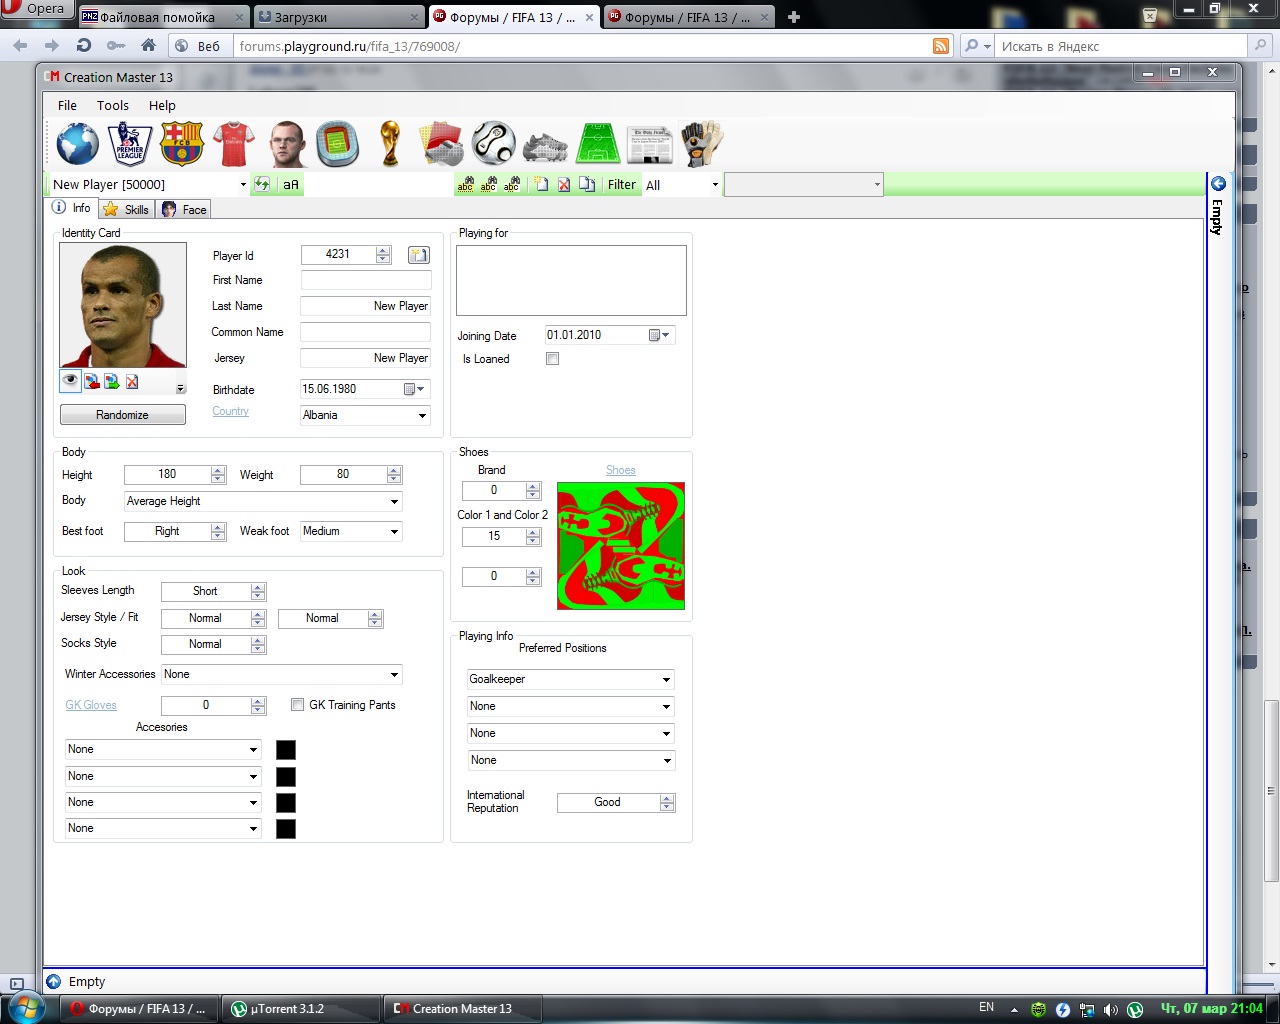Viewport: 1280px width, 1024px height.
Task: Enable GK Training Pants checkbox
Action: pos(297,705)
